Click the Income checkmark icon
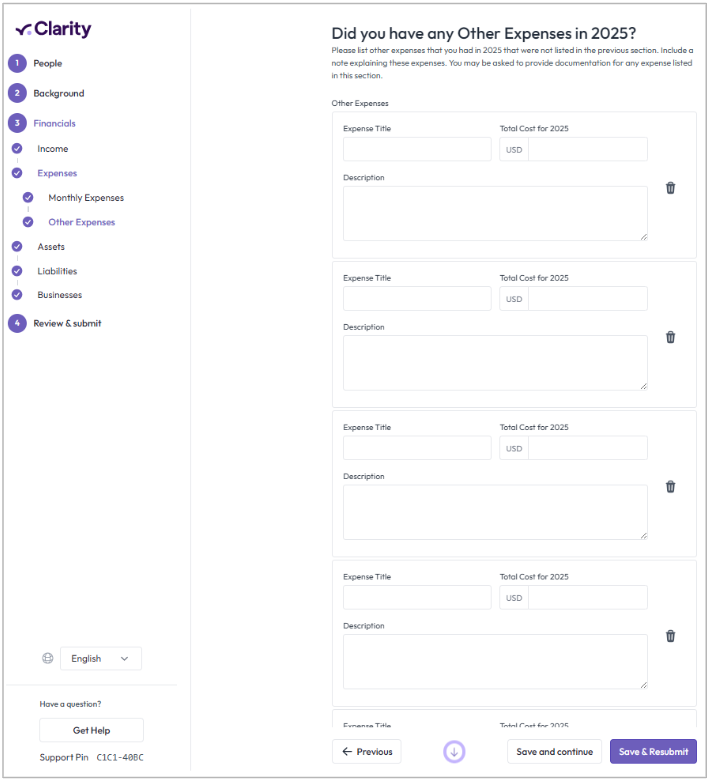709x780 pixels. coord(17,148)
